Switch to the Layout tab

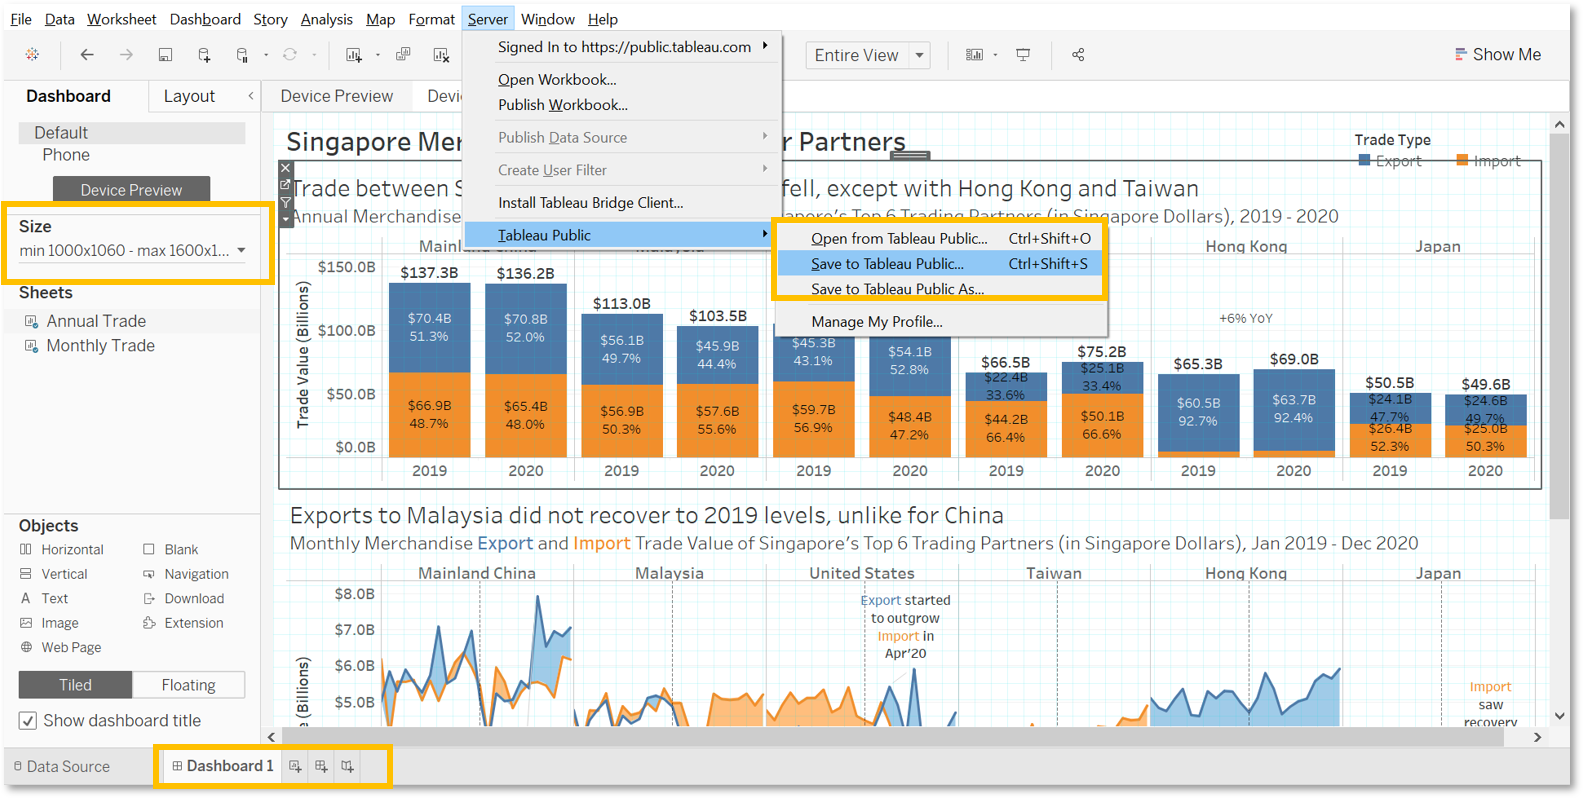189,96
